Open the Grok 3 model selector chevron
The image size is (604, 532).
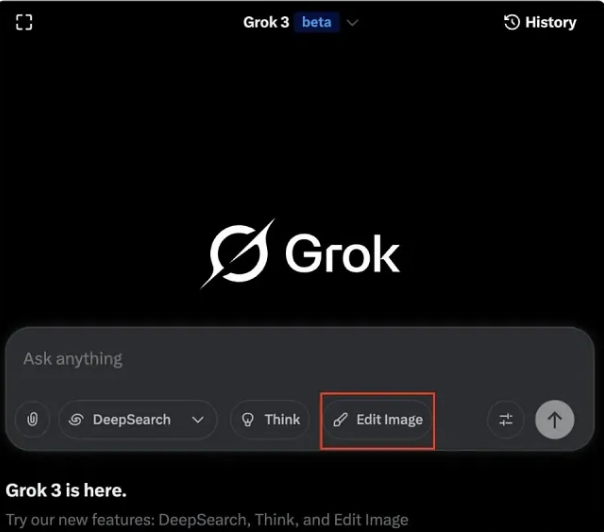click(352, 23)
